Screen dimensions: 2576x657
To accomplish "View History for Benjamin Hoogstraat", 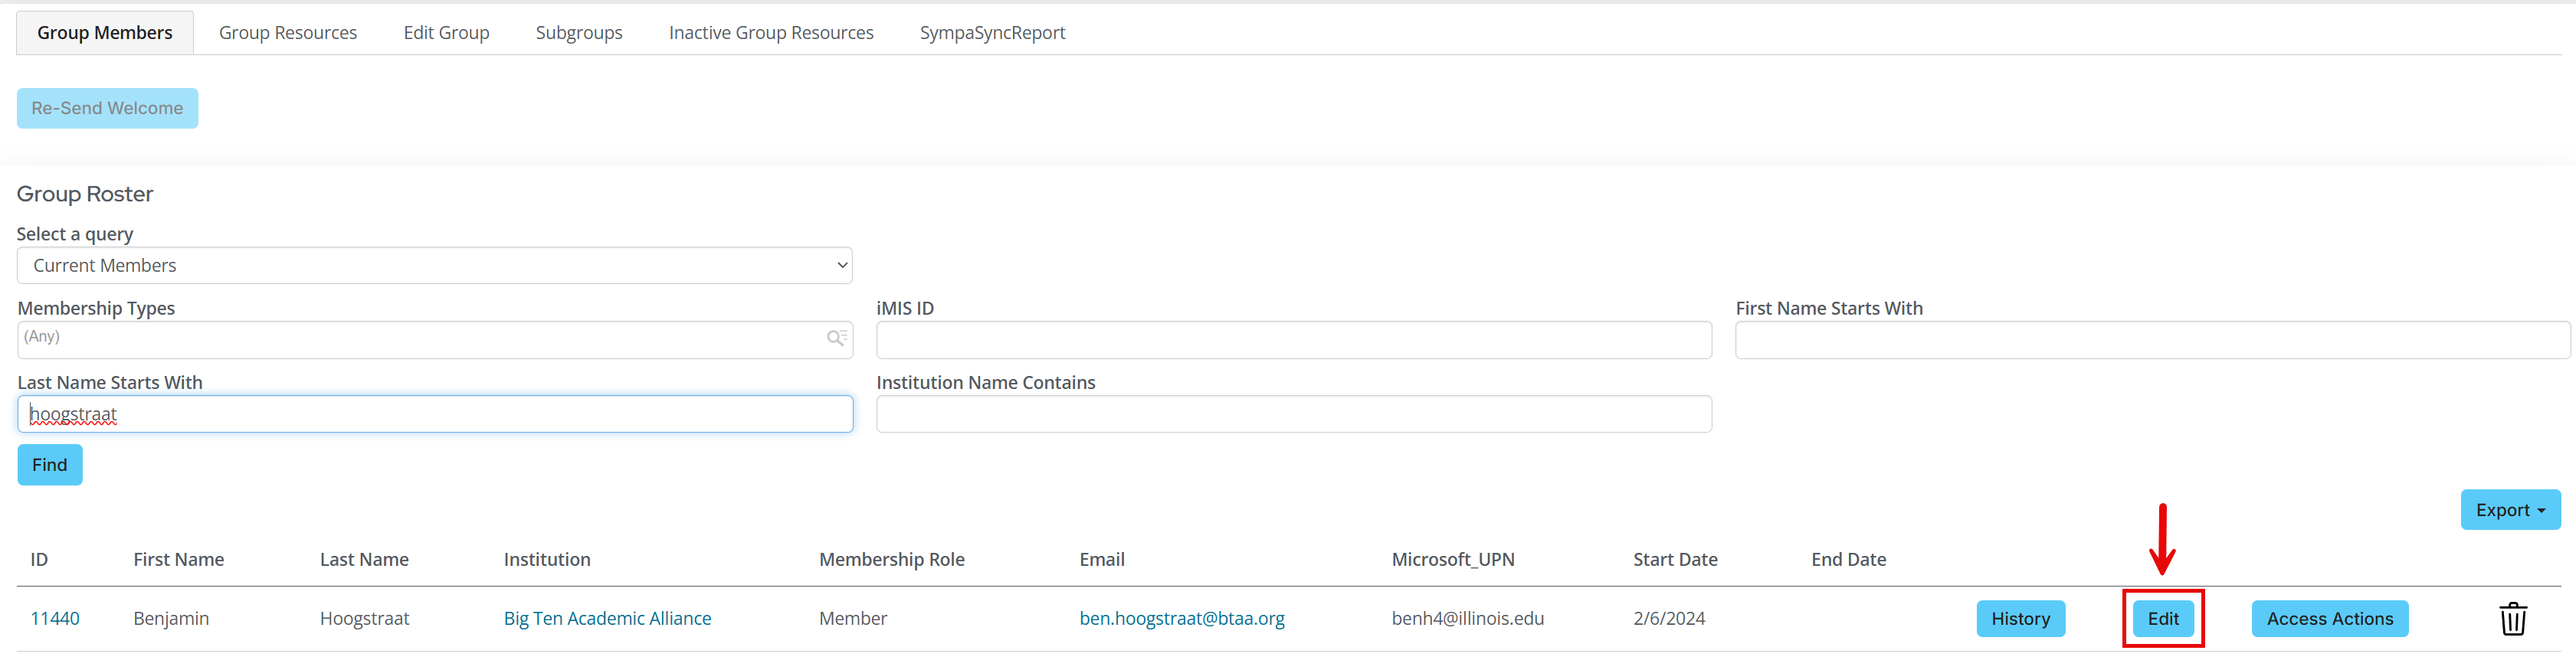I will [x=2020, y=619].
